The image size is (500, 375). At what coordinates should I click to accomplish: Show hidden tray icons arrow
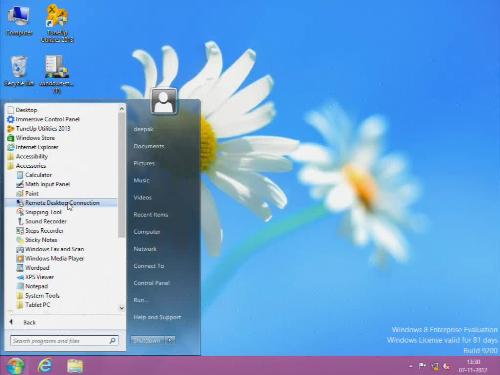pyautogui.click(x=411, y=366)
